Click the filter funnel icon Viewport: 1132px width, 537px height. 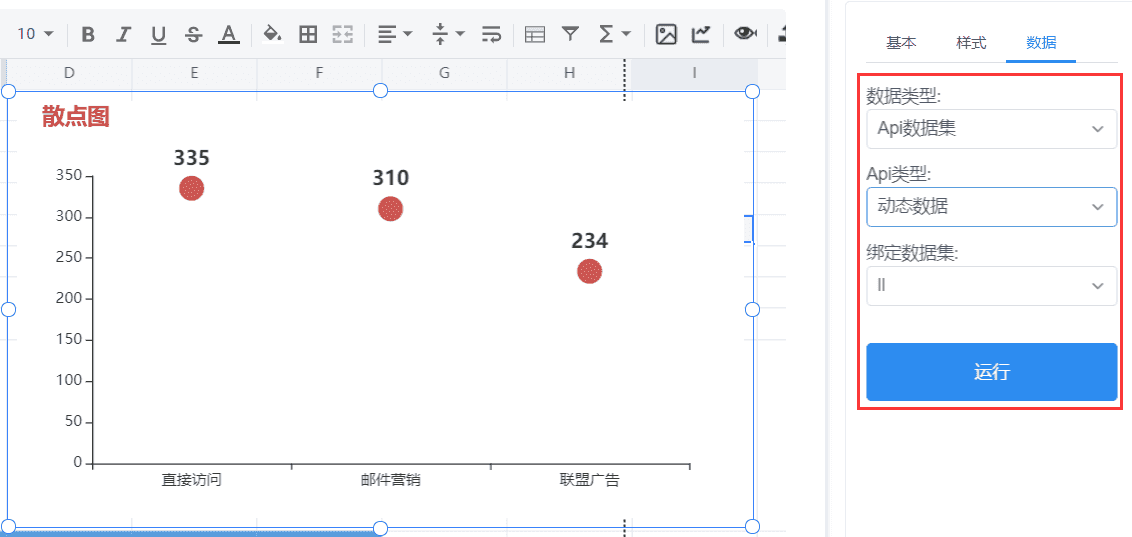tap(570, 35)
